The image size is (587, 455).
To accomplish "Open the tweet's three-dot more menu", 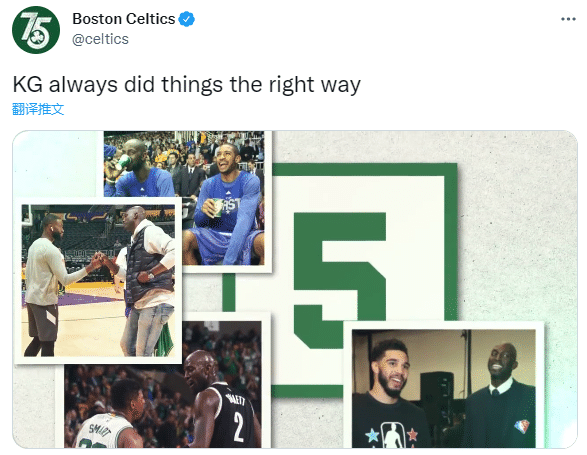I will tap(568, 19).
